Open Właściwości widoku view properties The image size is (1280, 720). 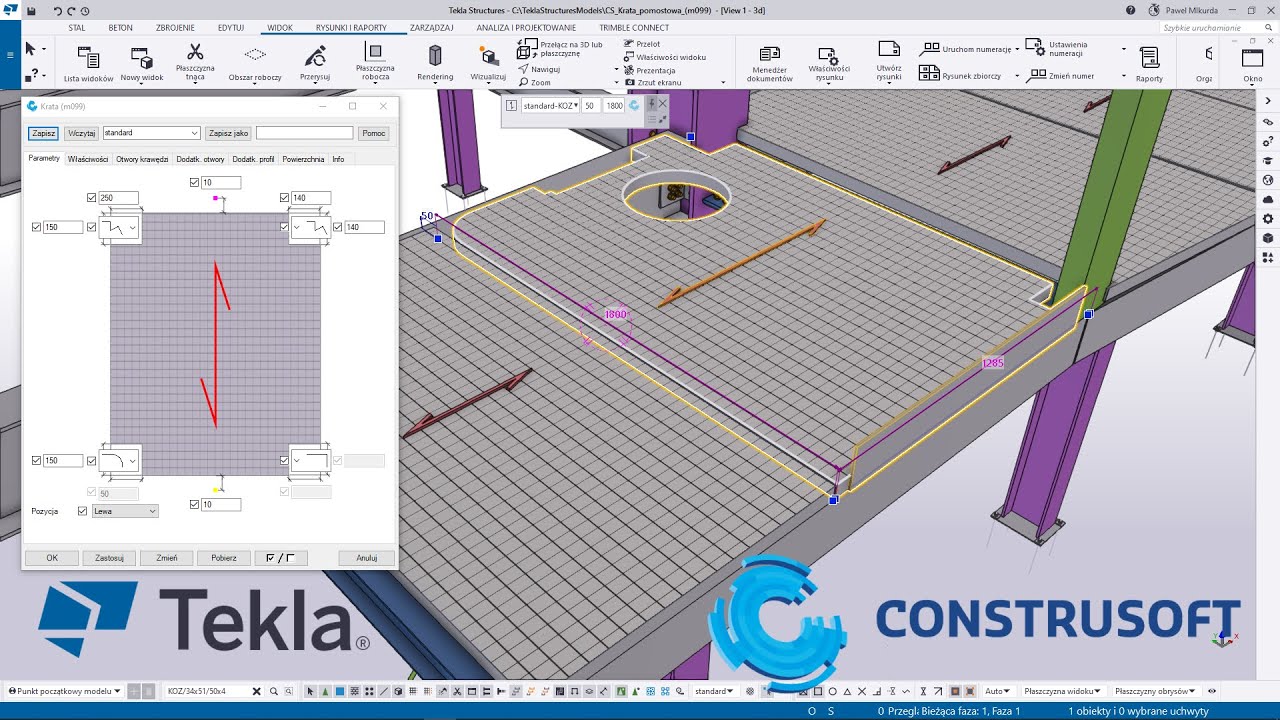(665, 57)
